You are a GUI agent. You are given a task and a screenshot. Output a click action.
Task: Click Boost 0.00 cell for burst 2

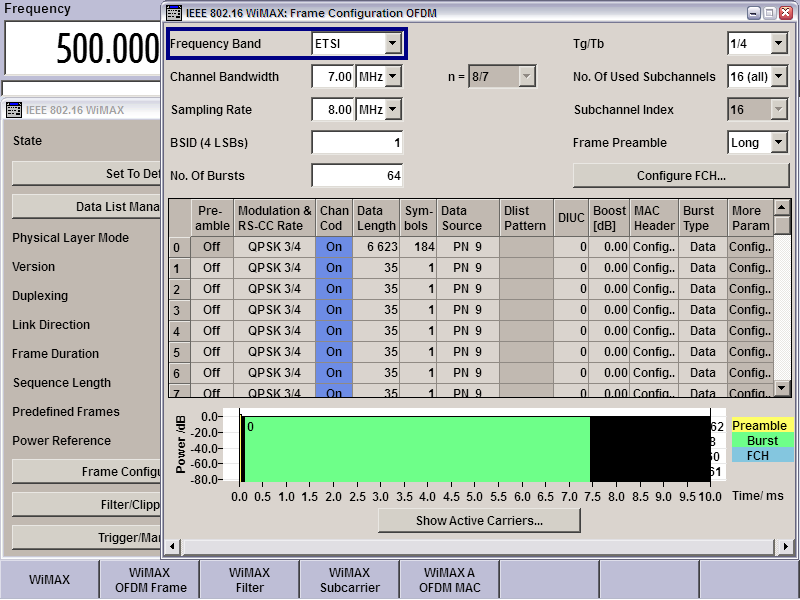click(x=609, y=289)
